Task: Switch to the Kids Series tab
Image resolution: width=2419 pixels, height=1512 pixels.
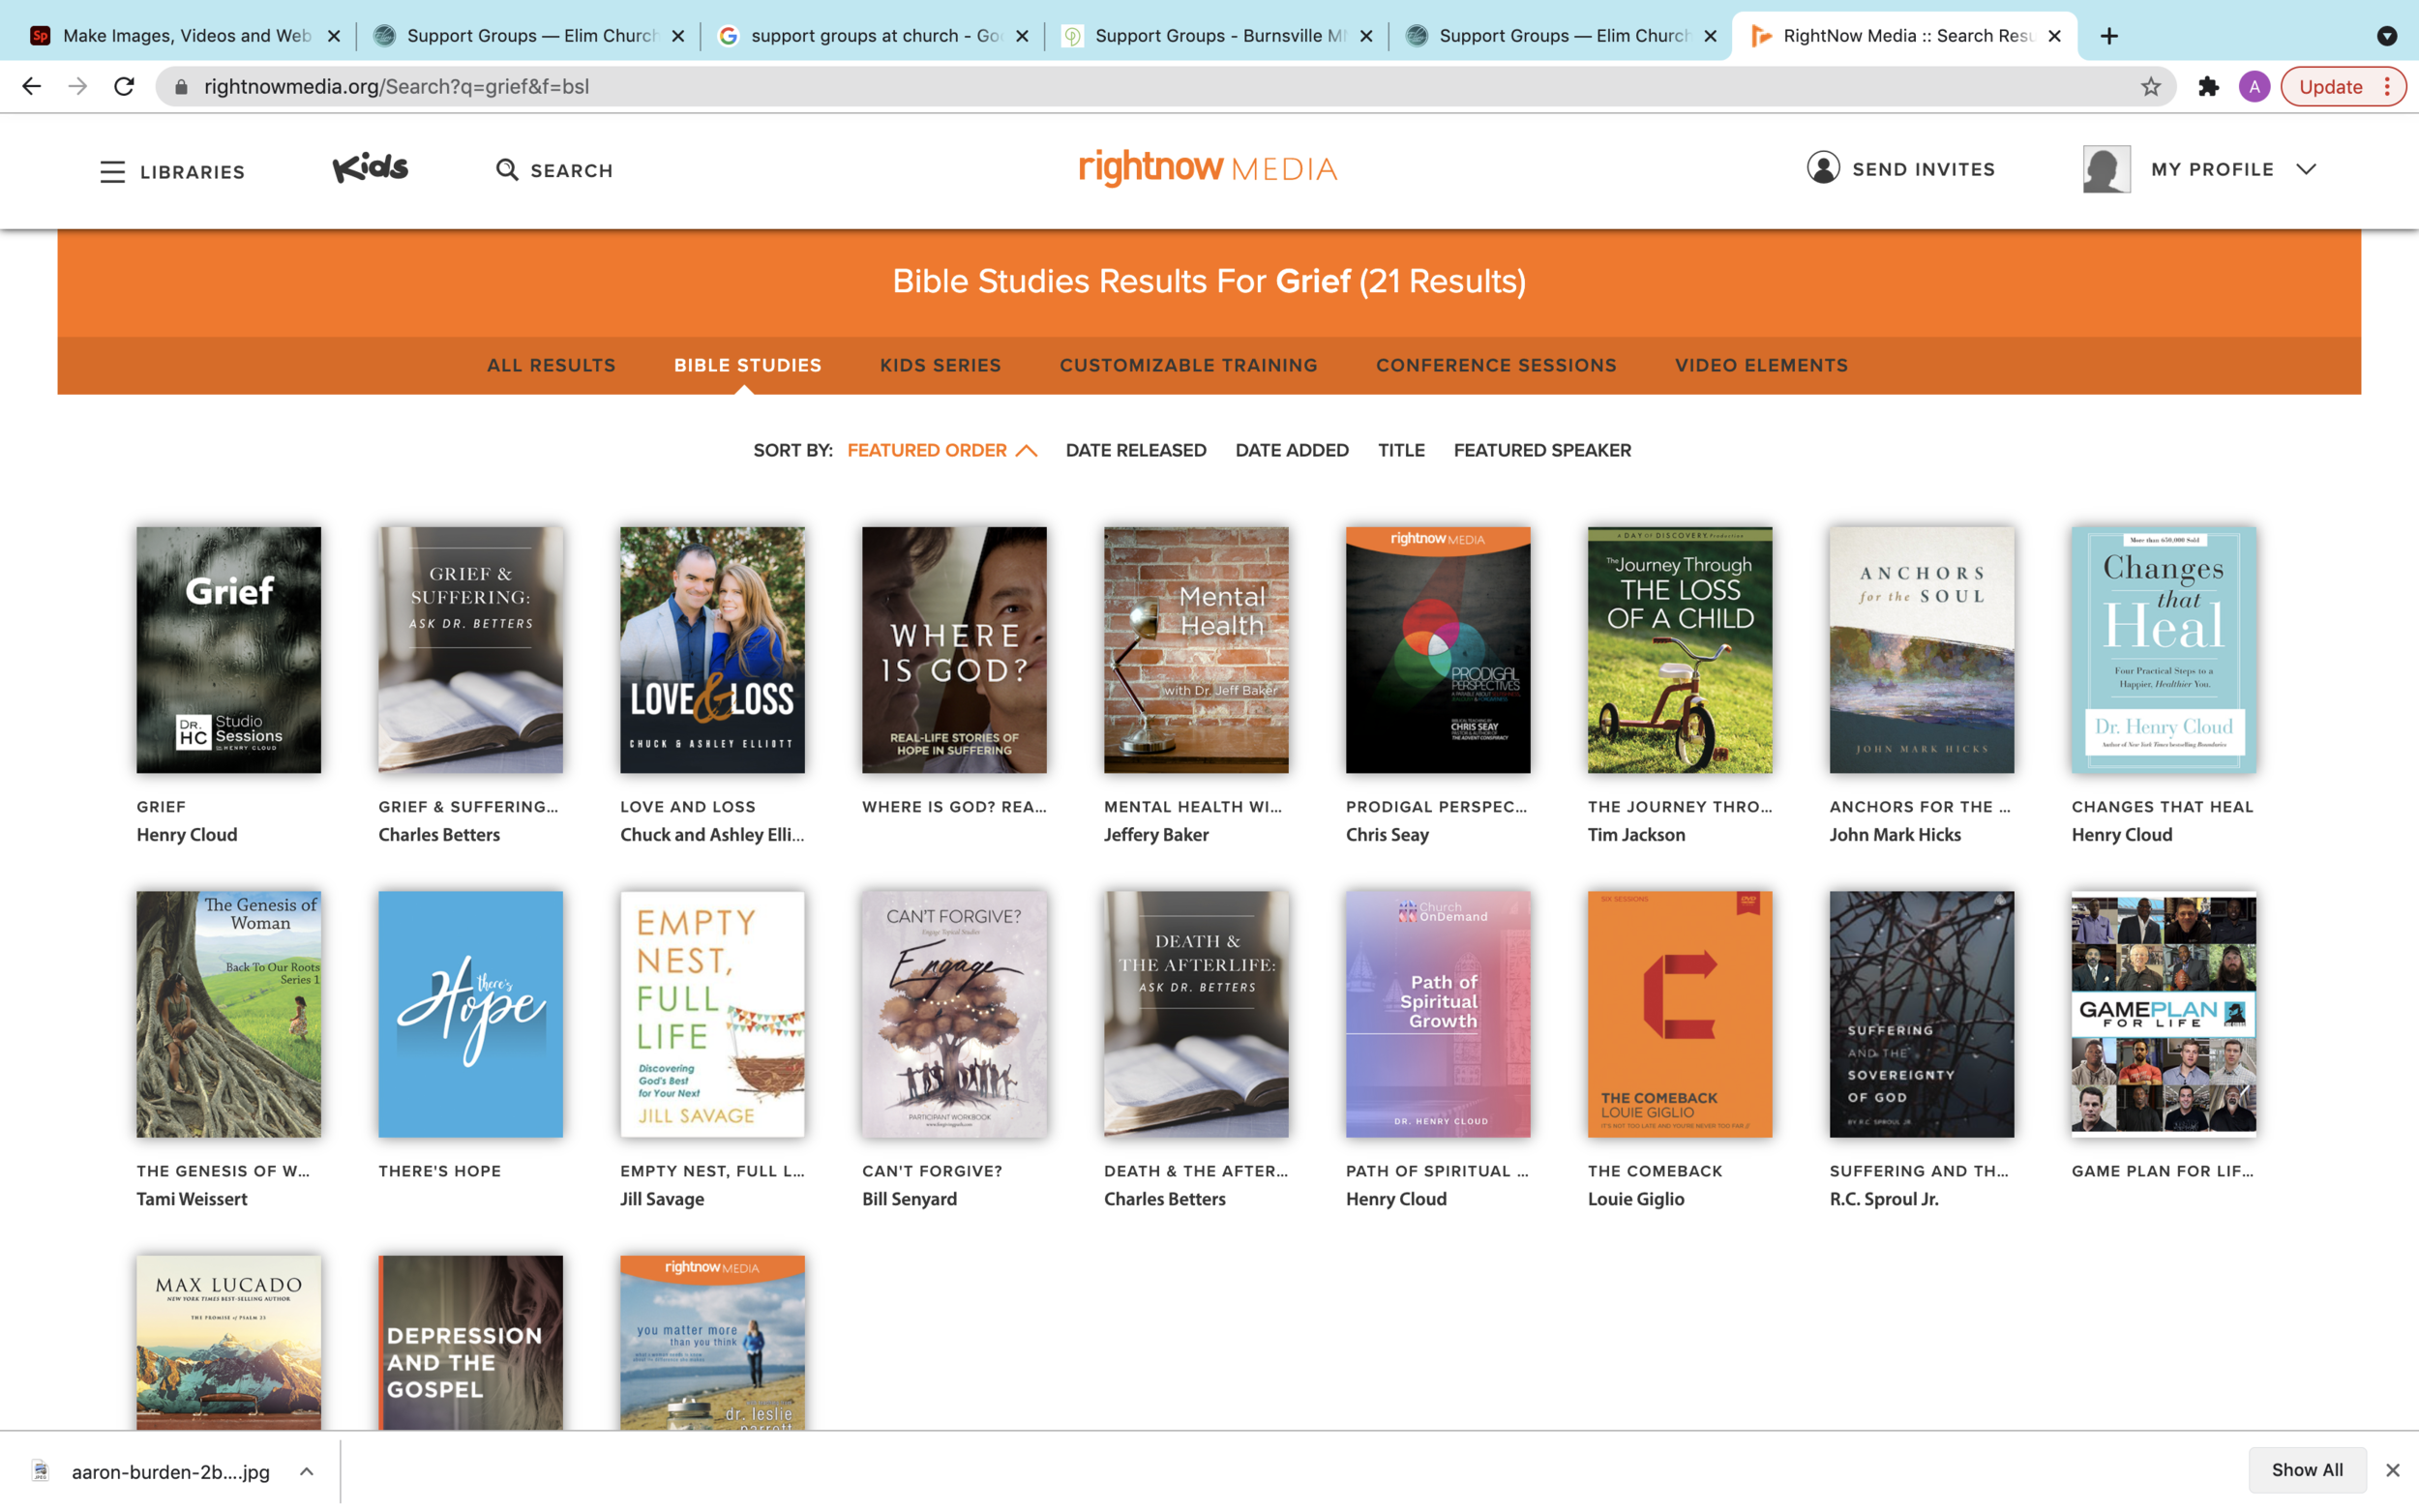Action: (x=940, y=365)
